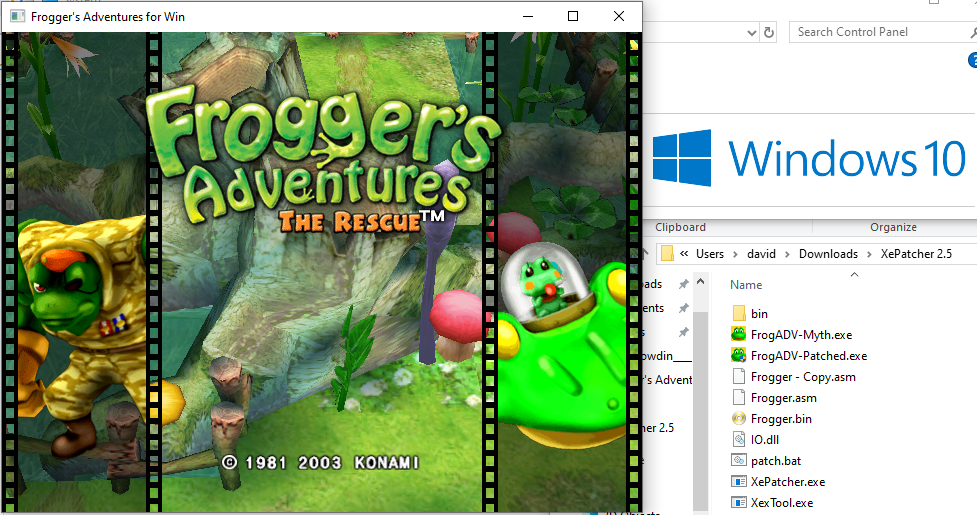This screenshot has width=977, height=515.
Task: Click the XePatcher.exe application icon
Action: (x=739, y=481)
